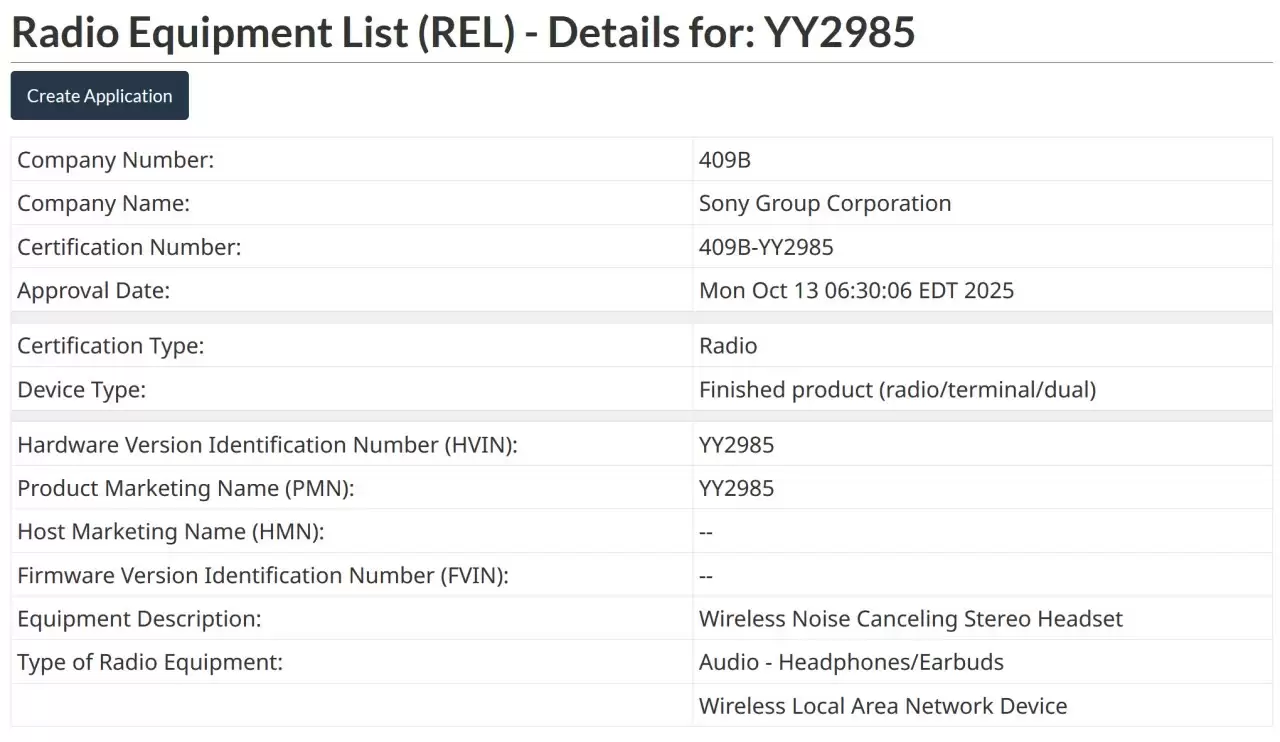
Task: Select the HVIN value YY2985
Action: (736, 445)
